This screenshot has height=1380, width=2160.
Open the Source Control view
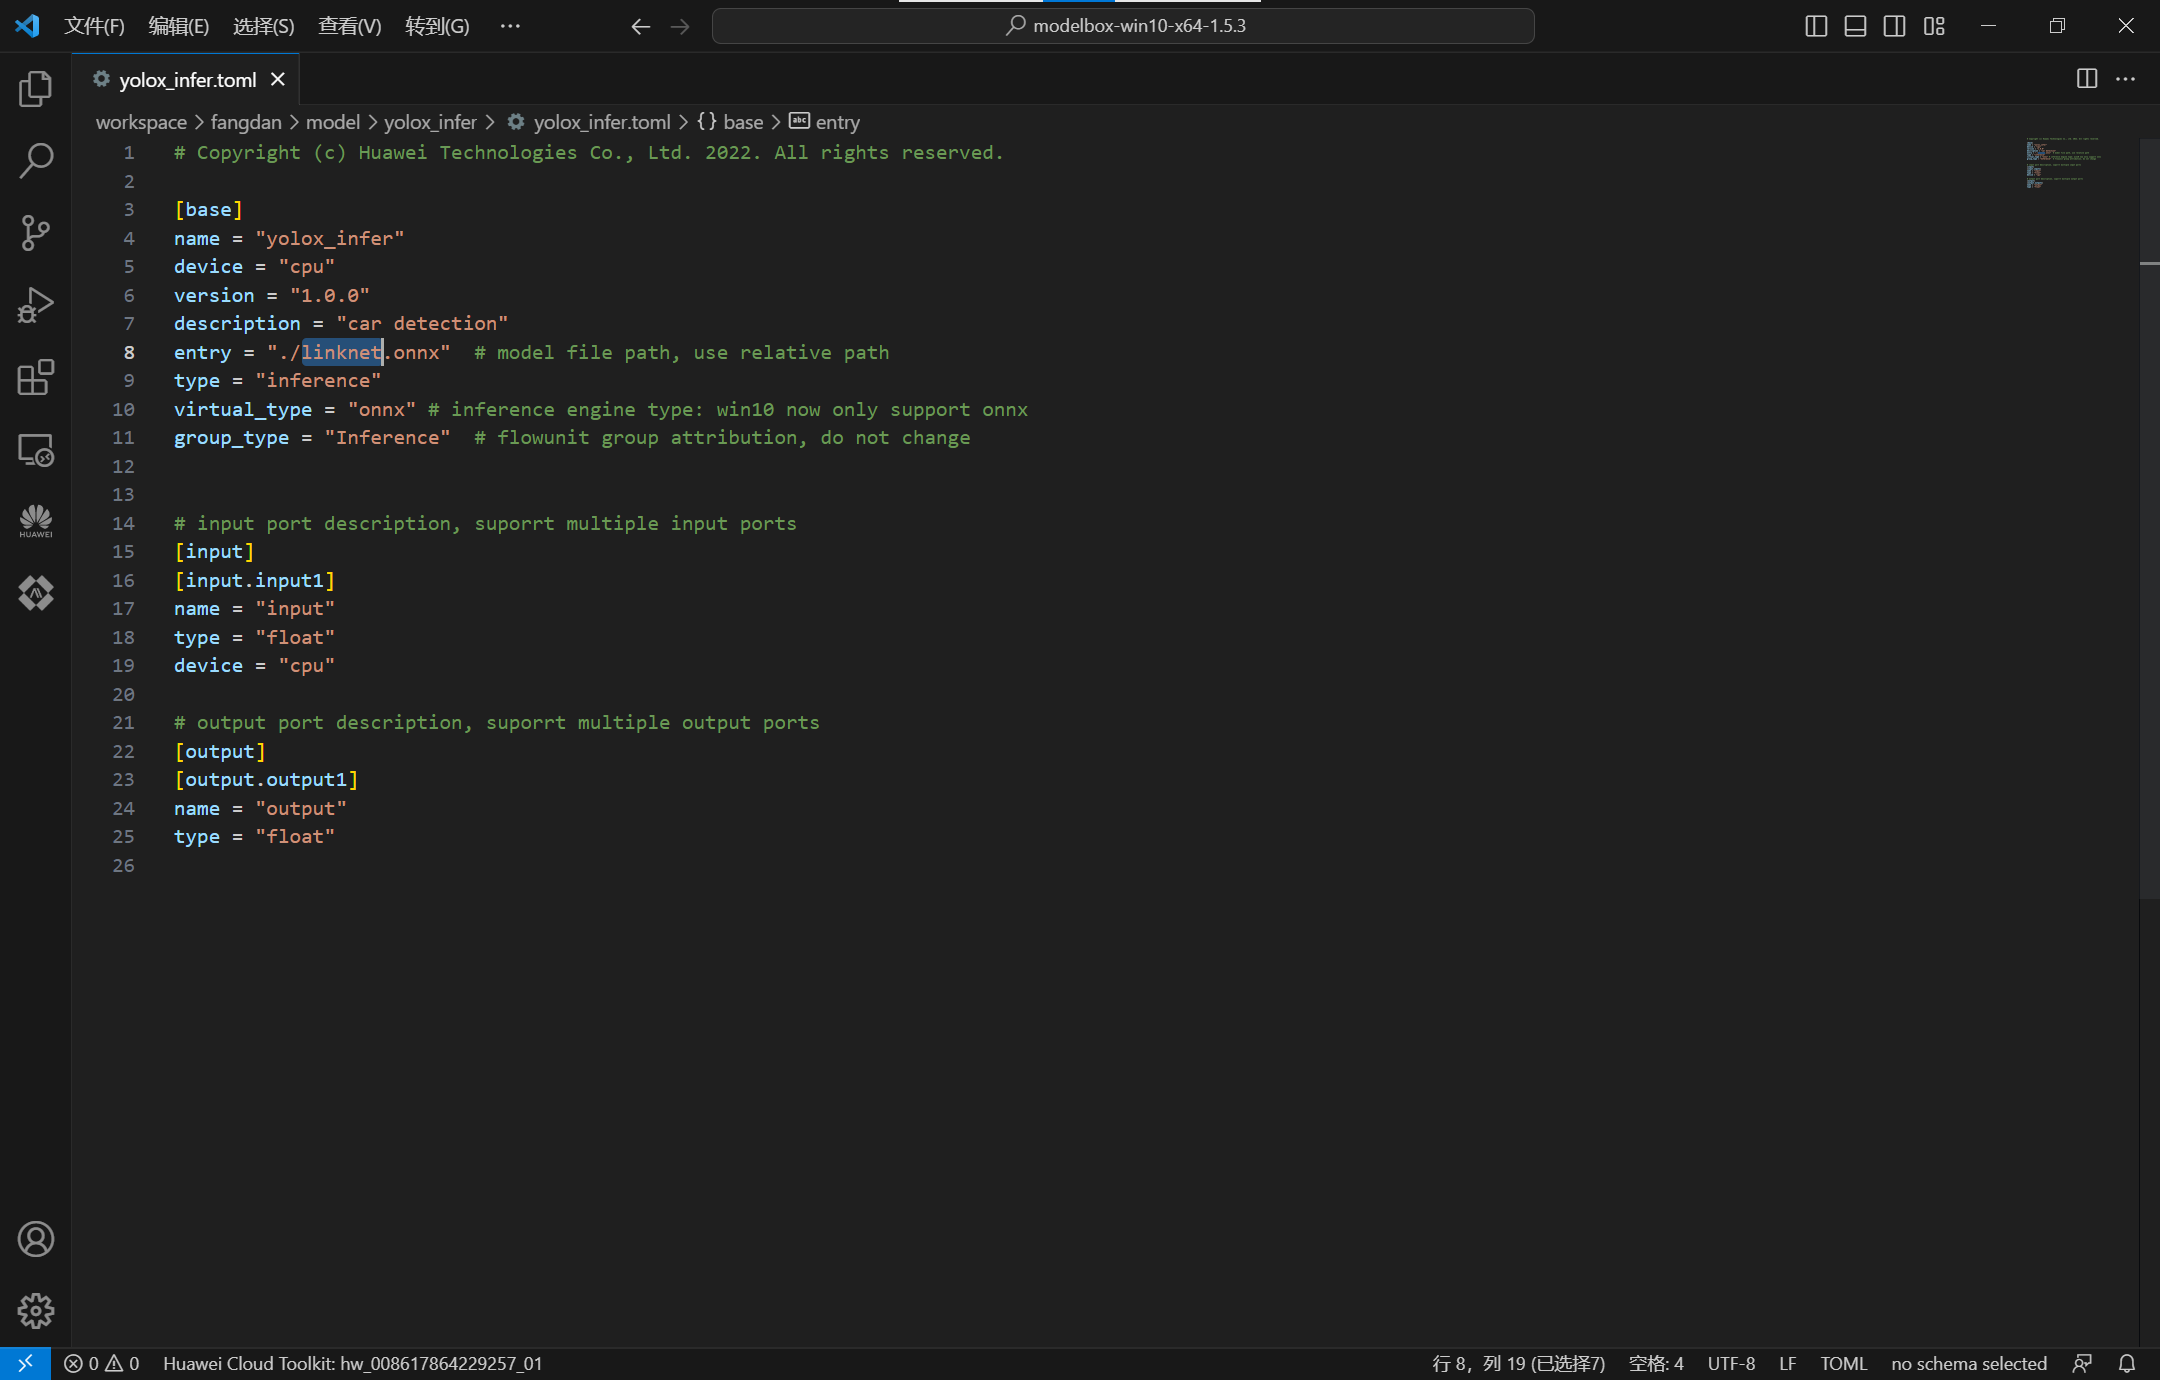coord(35,233)
